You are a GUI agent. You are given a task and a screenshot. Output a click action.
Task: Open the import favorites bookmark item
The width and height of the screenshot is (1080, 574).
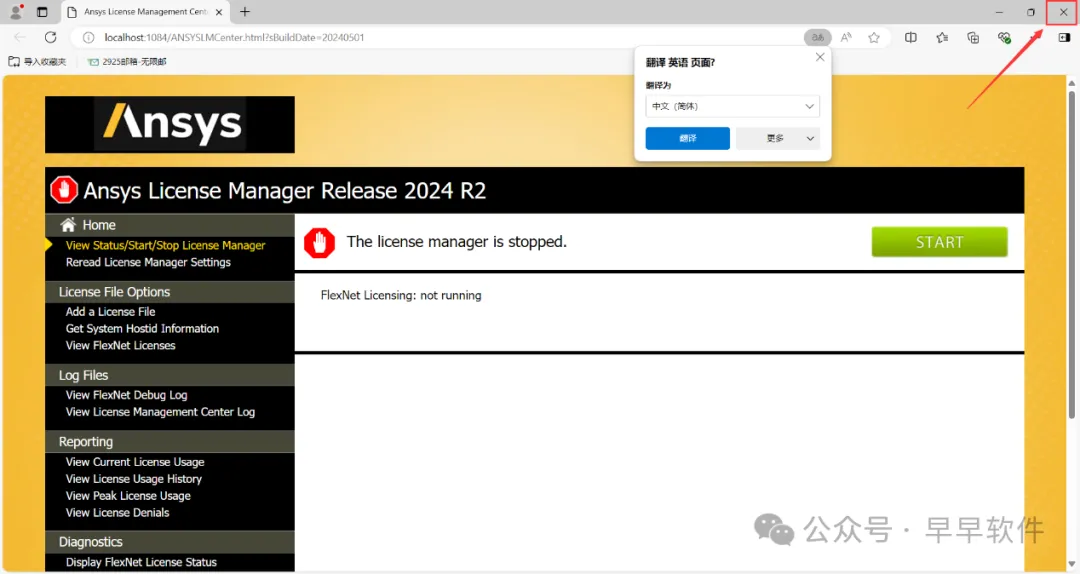coord(37,61)
